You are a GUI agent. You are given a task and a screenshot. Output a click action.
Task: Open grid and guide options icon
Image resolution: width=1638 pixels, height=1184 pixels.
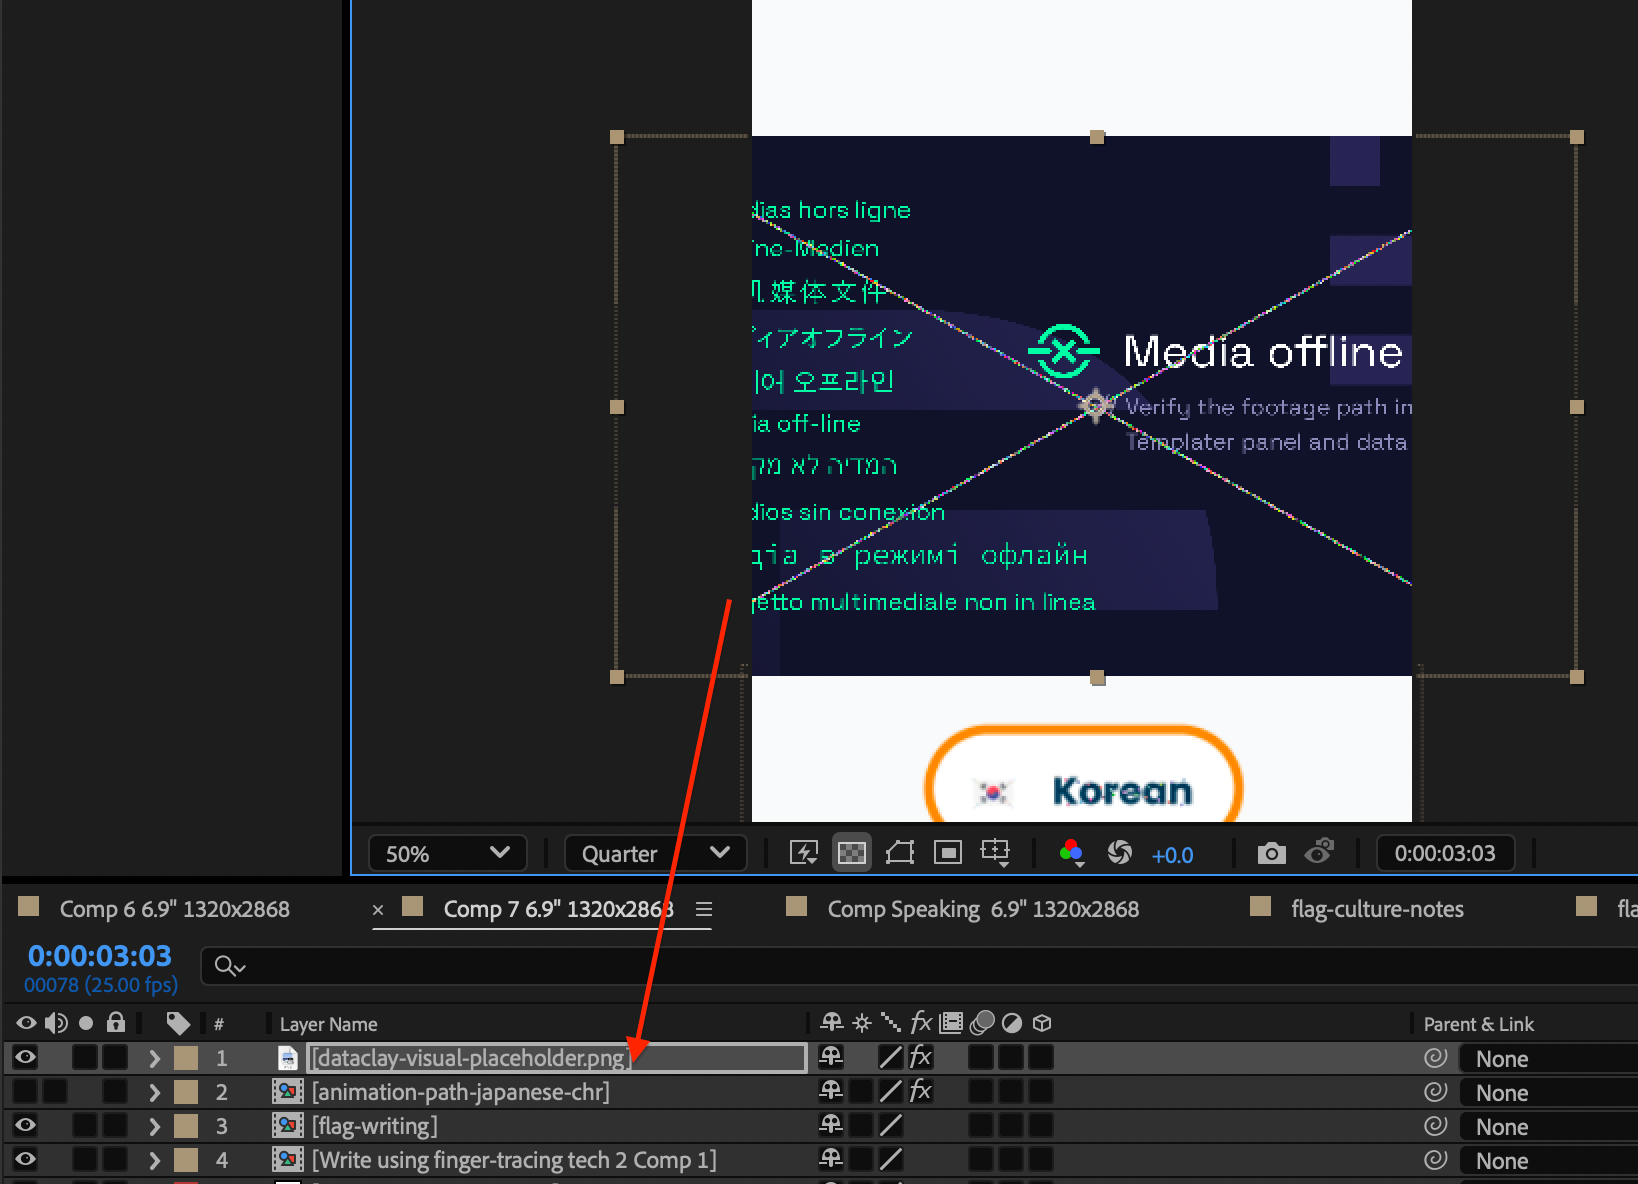pos(995,852)
